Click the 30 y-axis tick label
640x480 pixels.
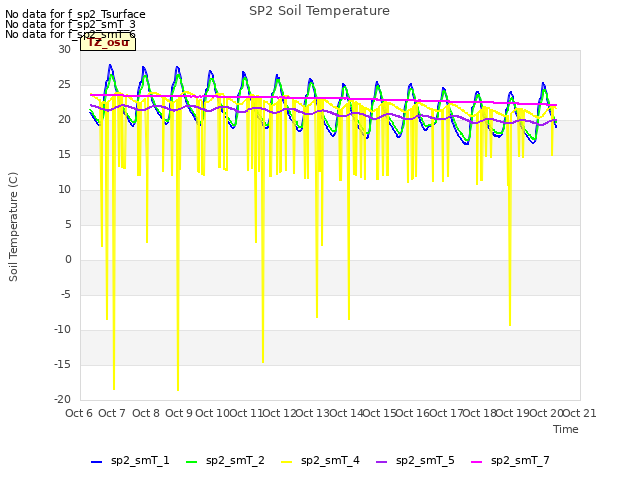click(64, 49)
